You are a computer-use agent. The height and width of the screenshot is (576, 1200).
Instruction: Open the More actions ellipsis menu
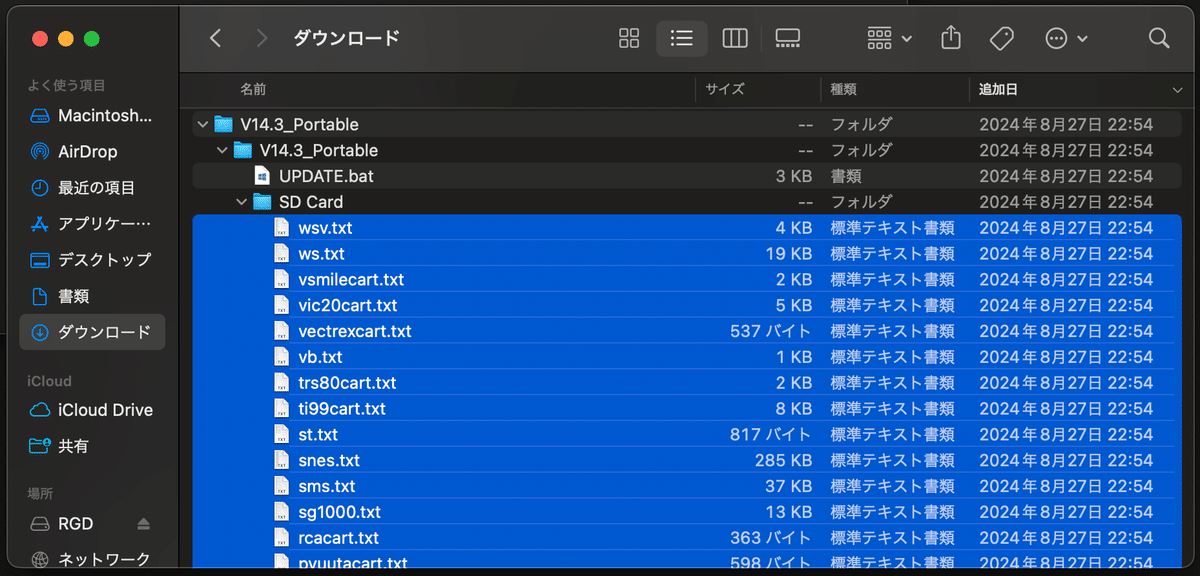(1066, 38)
